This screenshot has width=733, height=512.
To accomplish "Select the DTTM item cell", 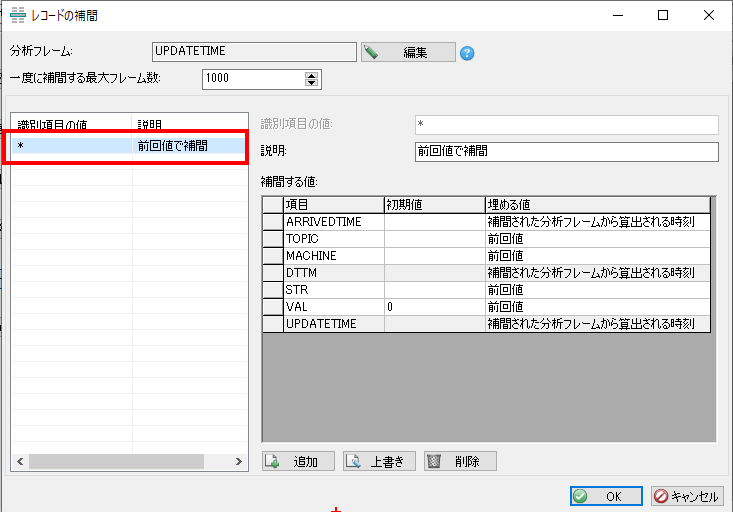I will pyautogui.click(x=334, y=273).
